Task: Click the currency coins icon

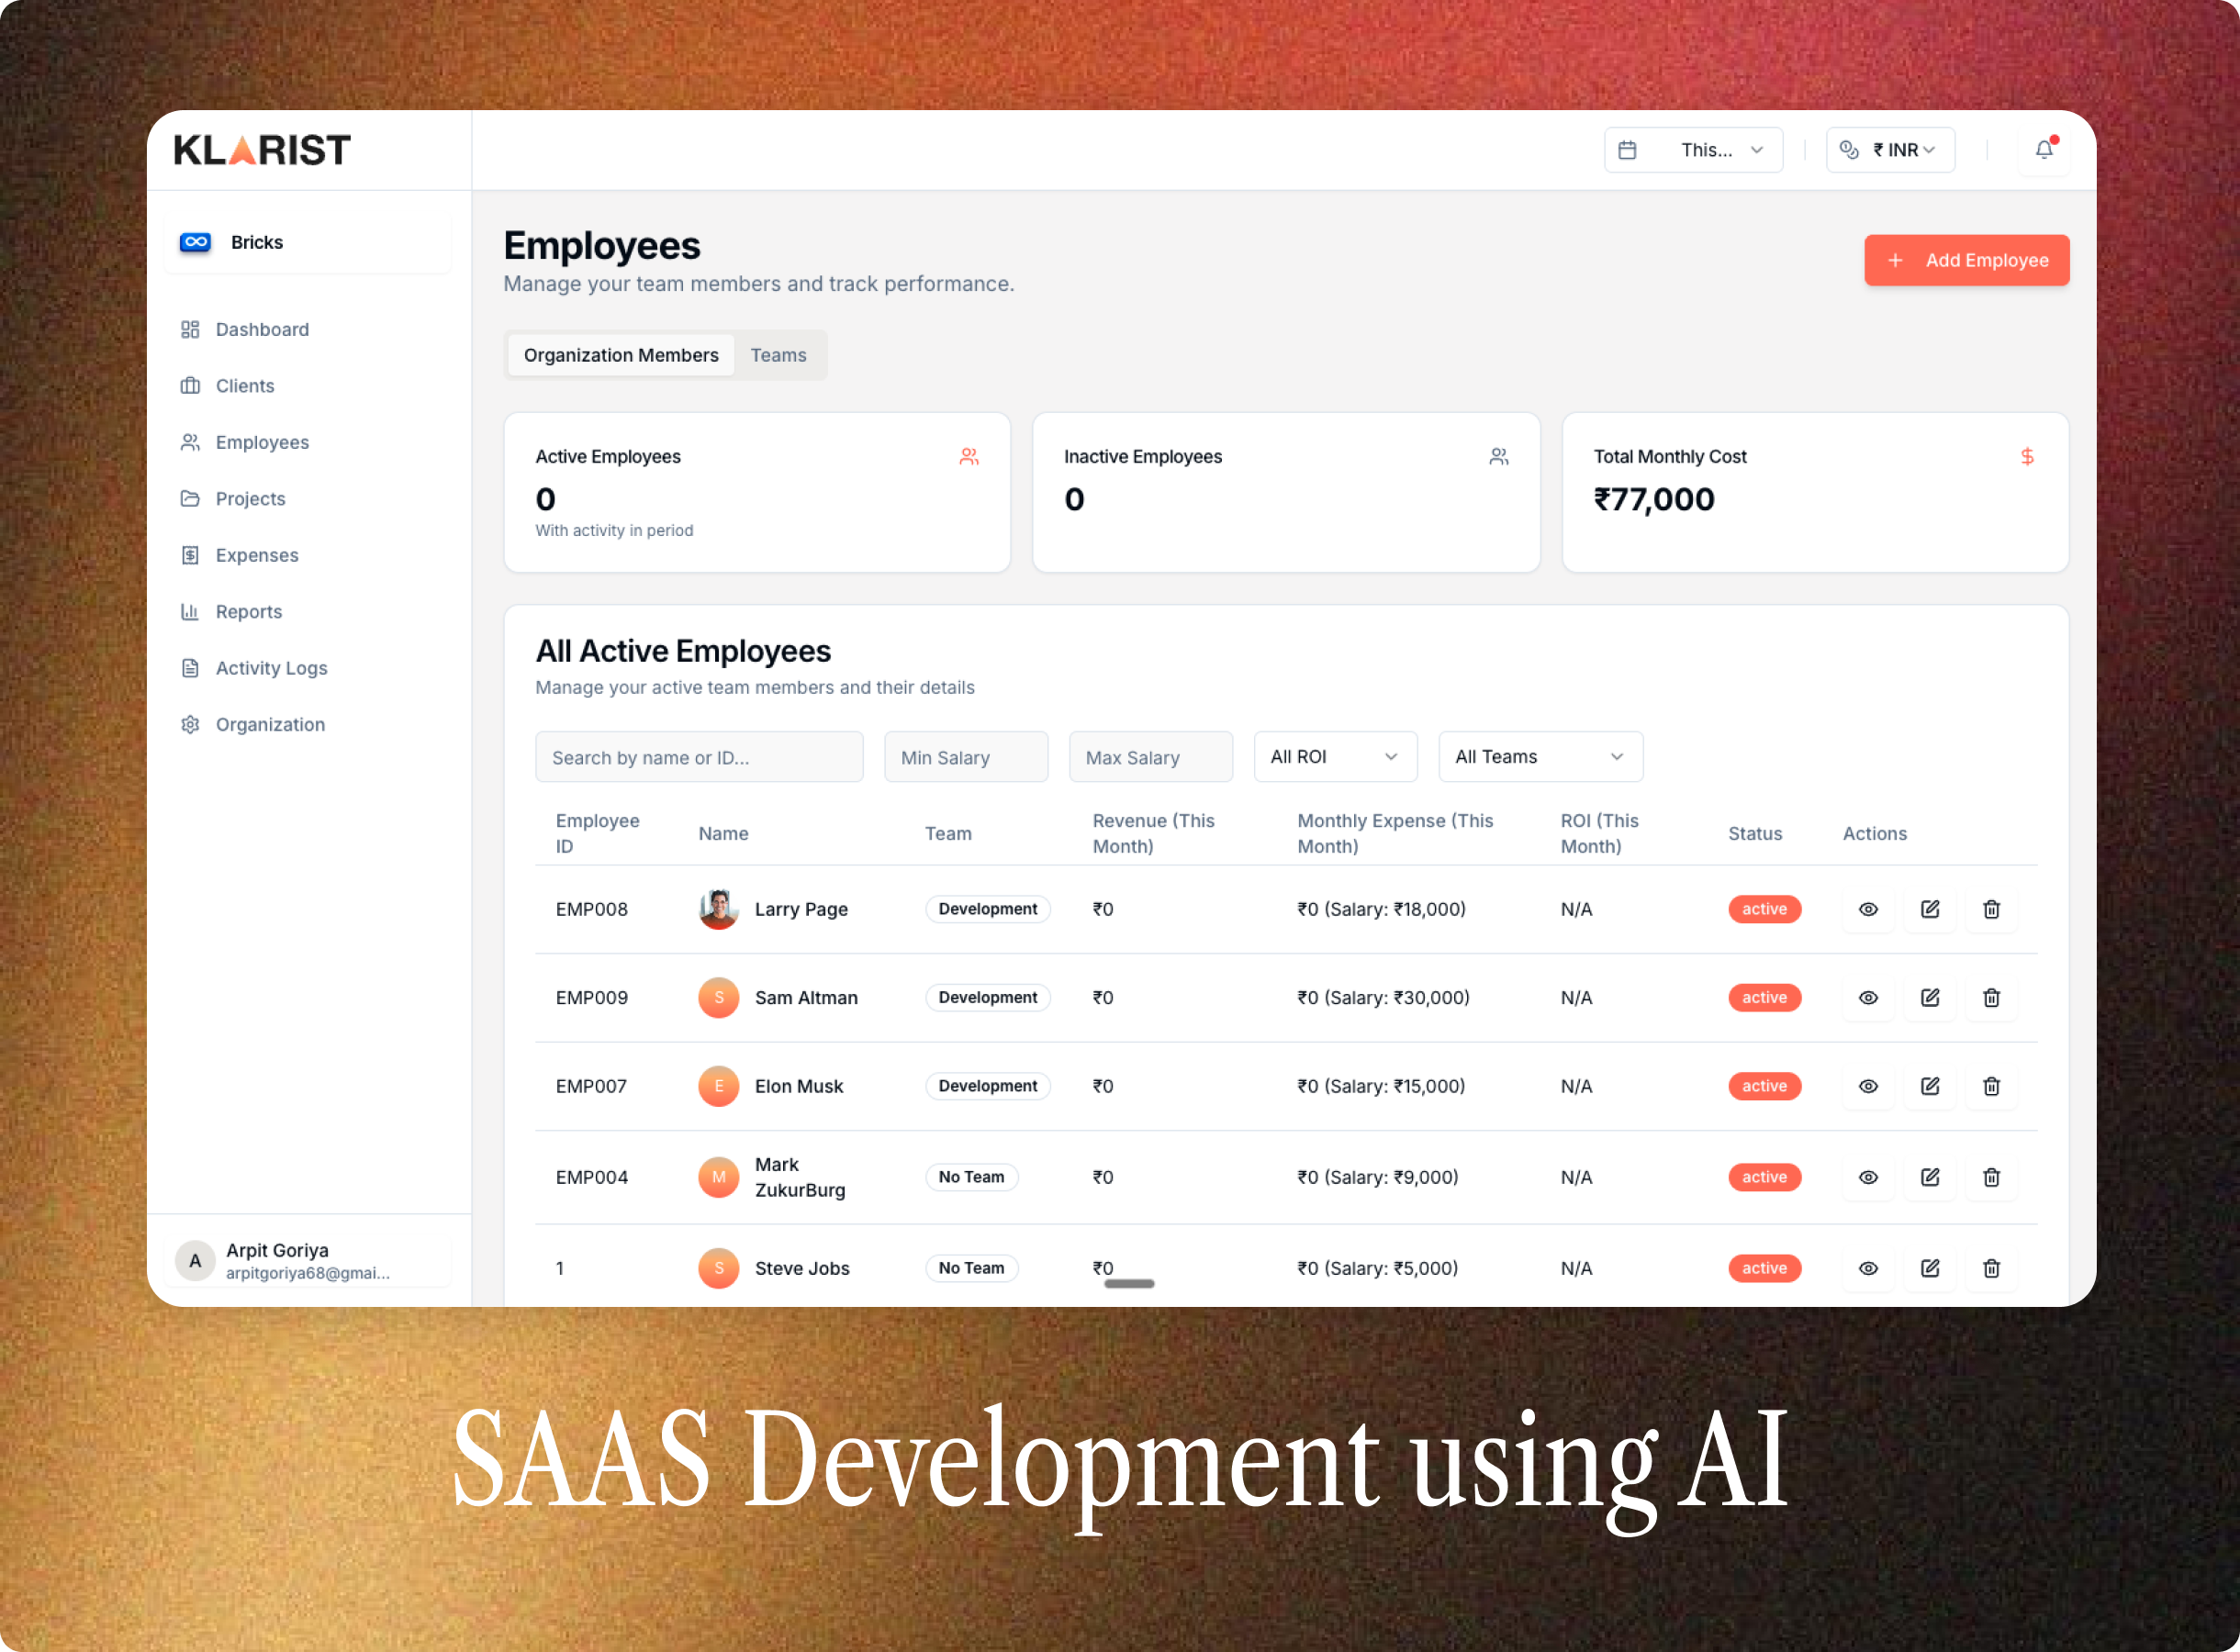Action: pyautogui.click(x=1849, y=150)
